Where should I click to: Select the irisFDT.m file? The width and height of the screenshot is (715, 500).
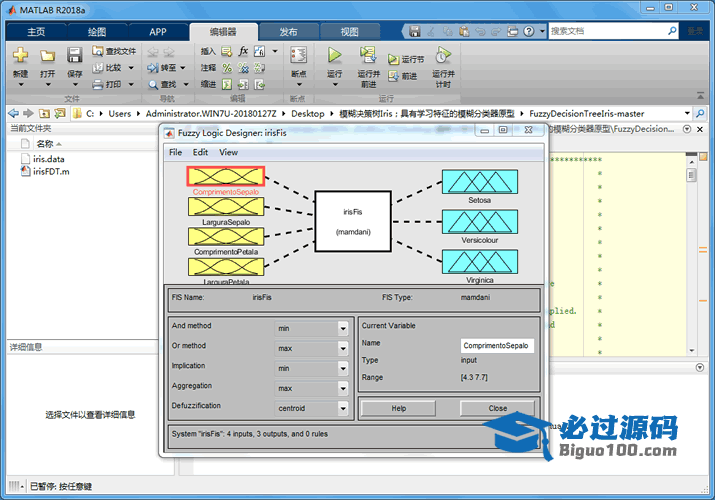[x=51, y=171]
